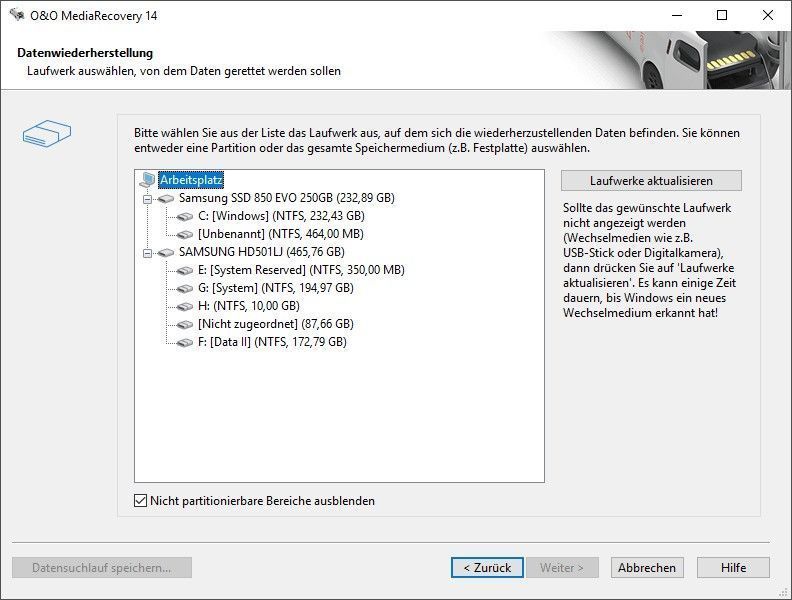
Task: Uncheck Nicht partitionierbare Bereiche ausblenden
Action: click(x=141, y=501)
